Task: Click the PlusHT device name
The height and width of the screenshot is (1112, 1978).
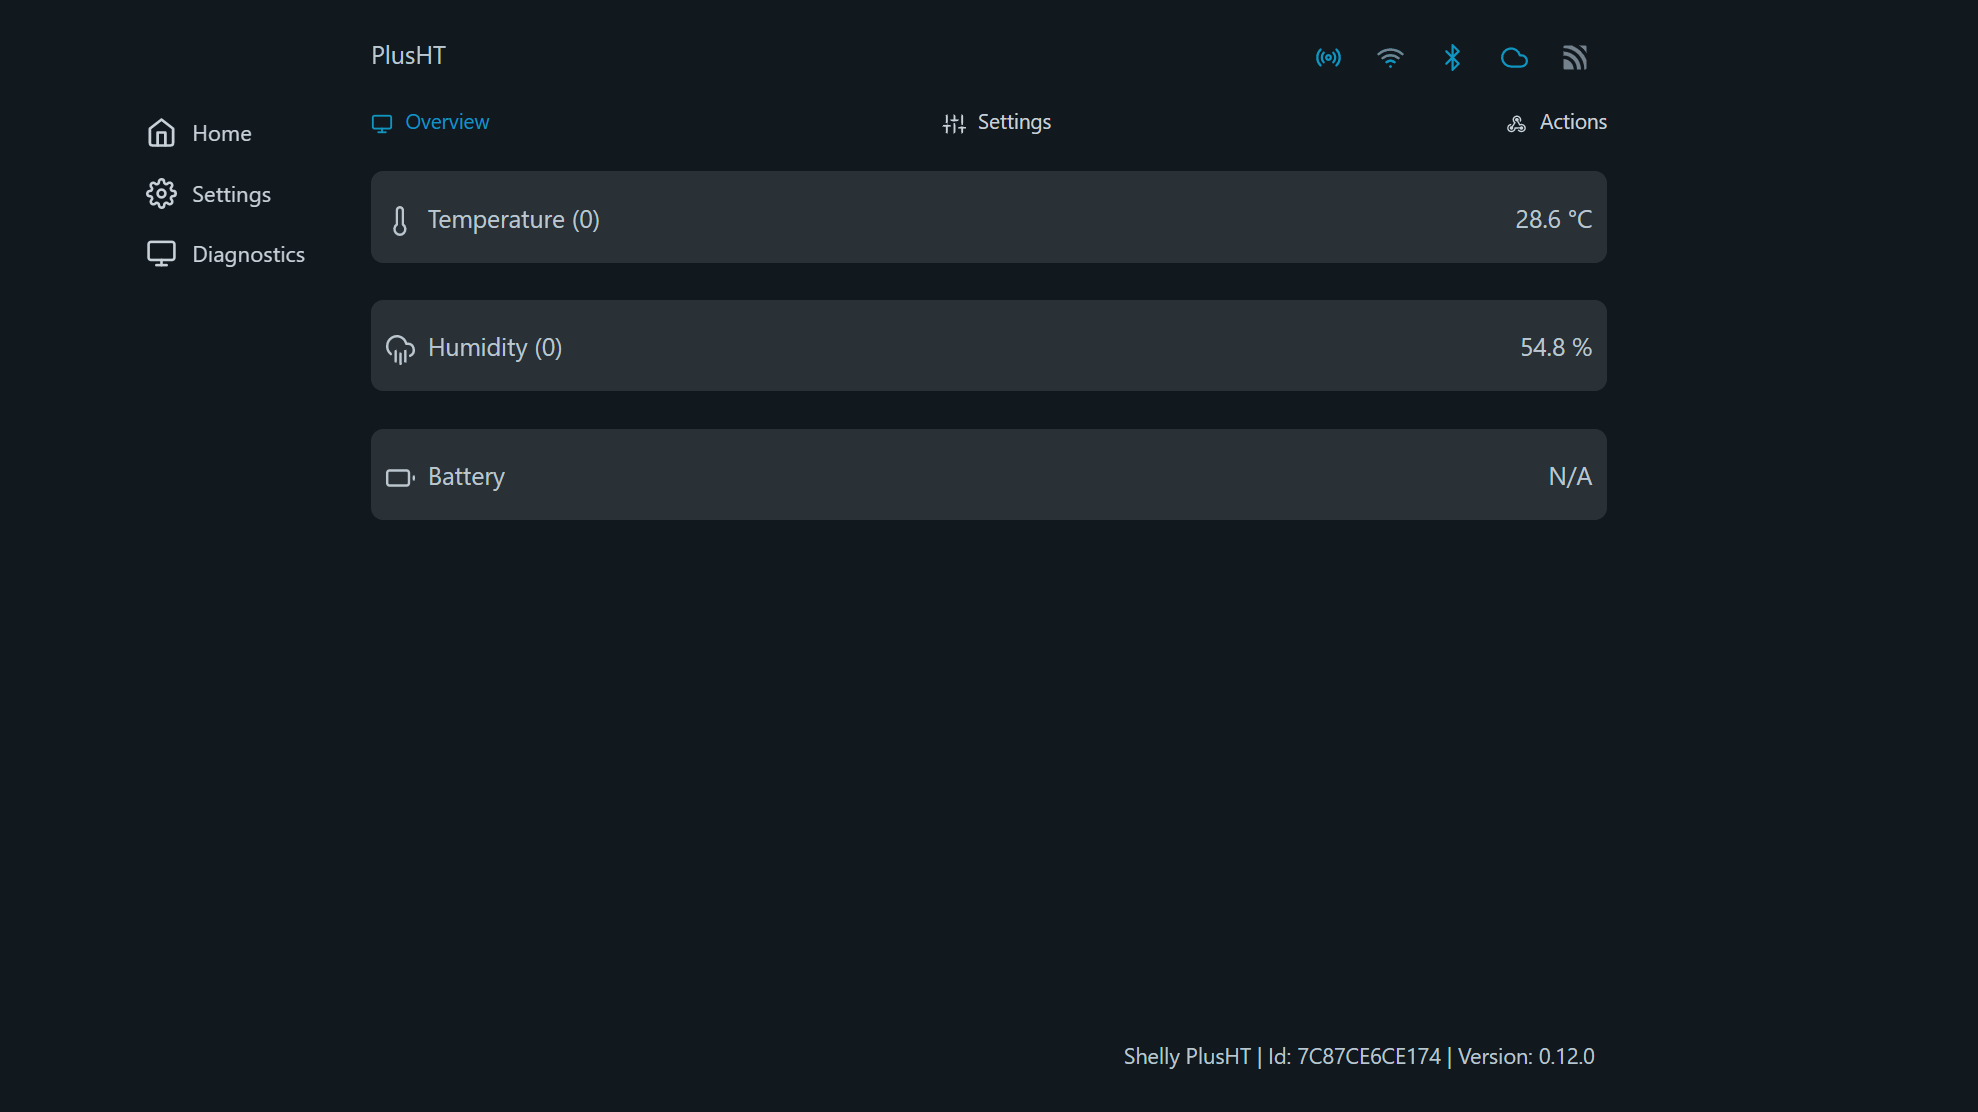Action: [407, 55]
